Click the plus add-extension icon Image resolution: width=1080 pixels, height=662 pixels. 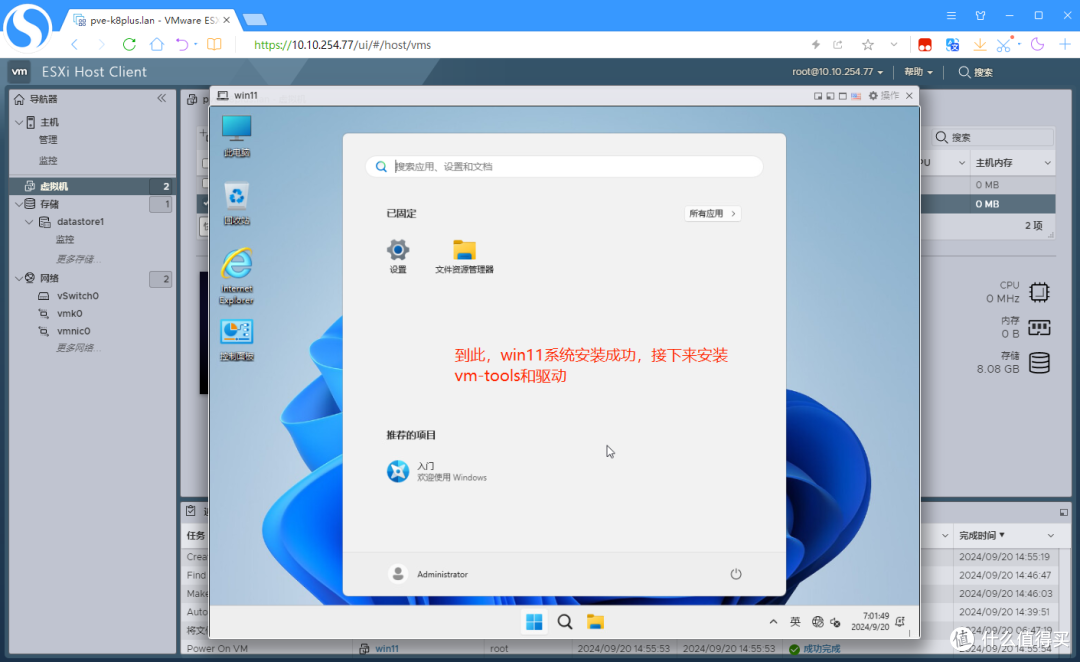[x=1065, y=45]
